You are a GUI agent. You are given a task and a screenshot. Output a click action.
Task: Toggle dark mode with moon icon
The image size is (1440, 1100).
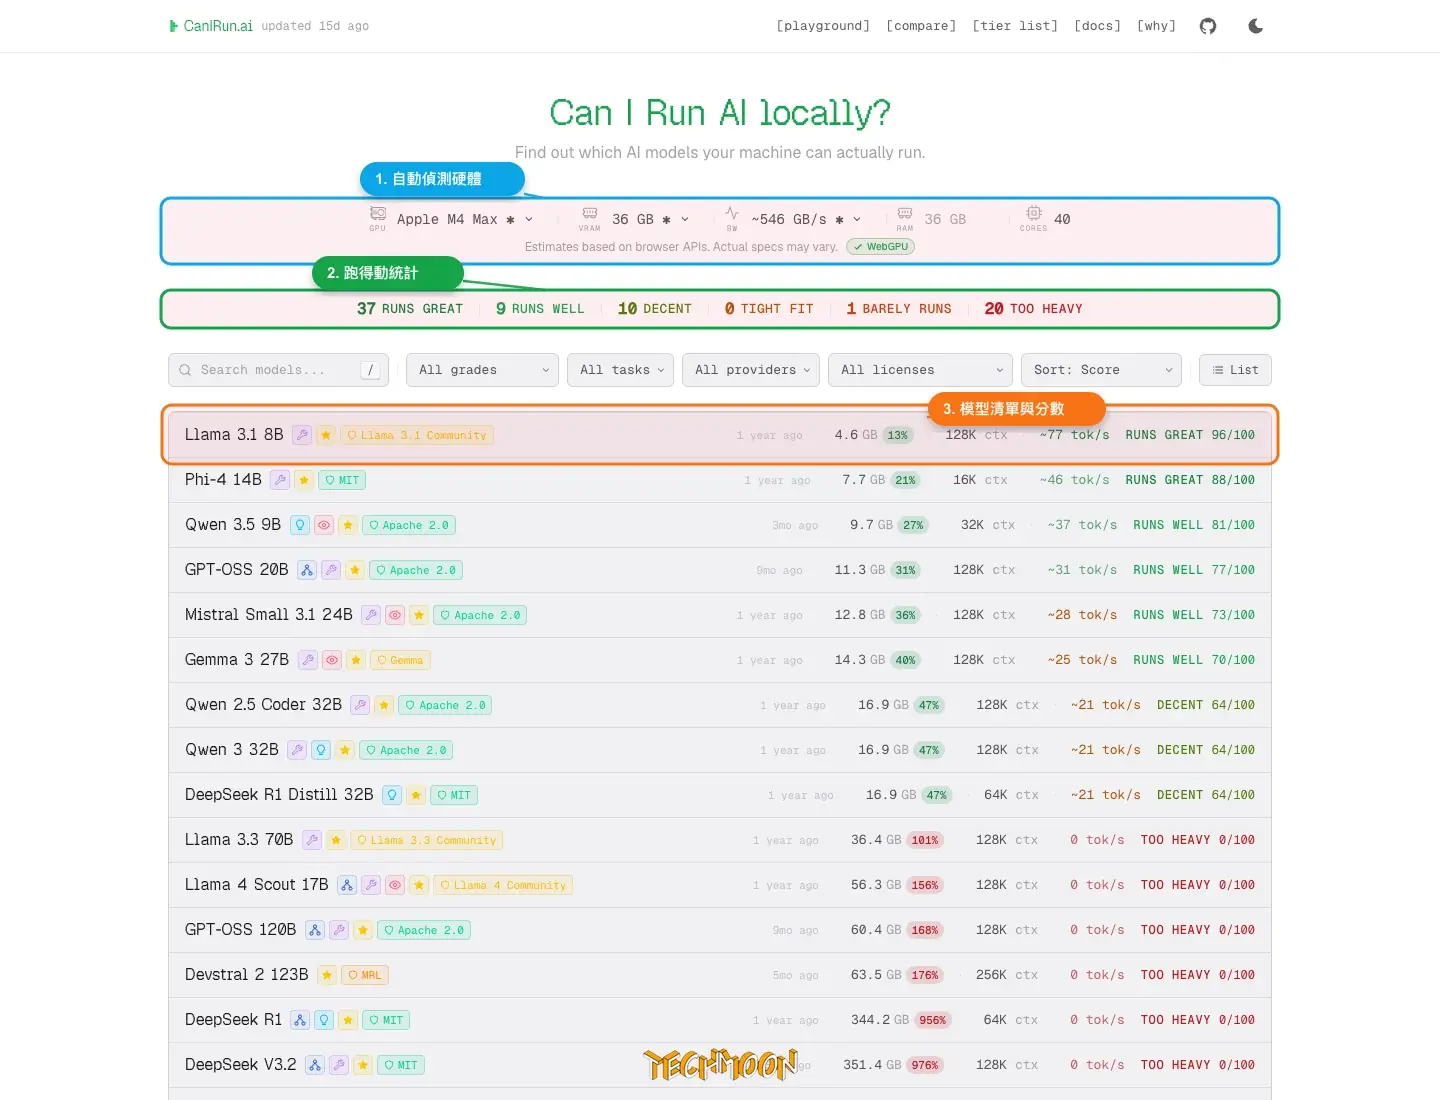(x=1256, y=26)
